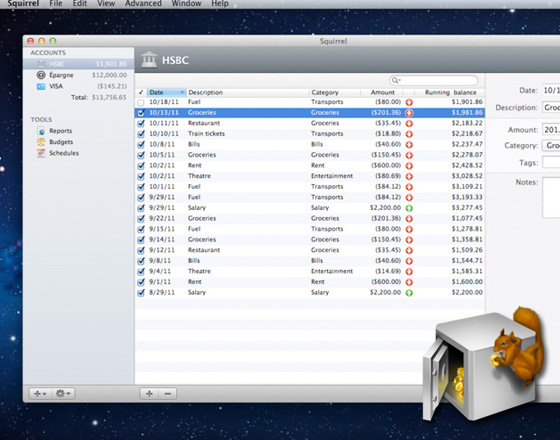560x440 pixels.
Task: Uncheck the 9/12/11 Restaurant checkbox
Action: click(141, 250)
